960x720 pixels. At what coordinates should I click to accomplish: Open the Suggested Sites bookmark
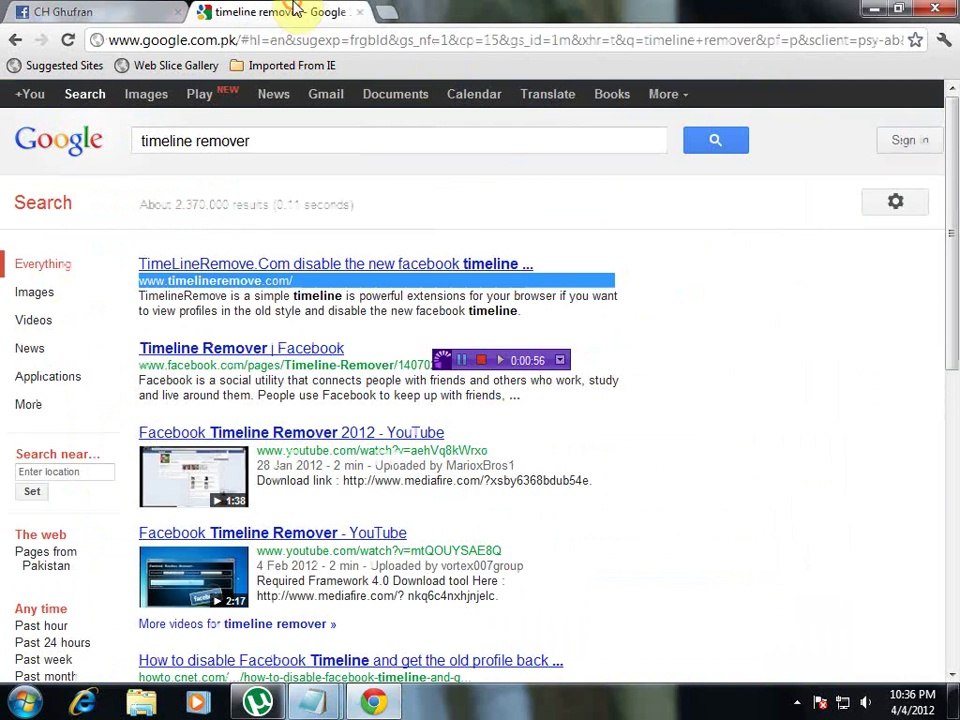pyautogui.click(x=55, y=66)
